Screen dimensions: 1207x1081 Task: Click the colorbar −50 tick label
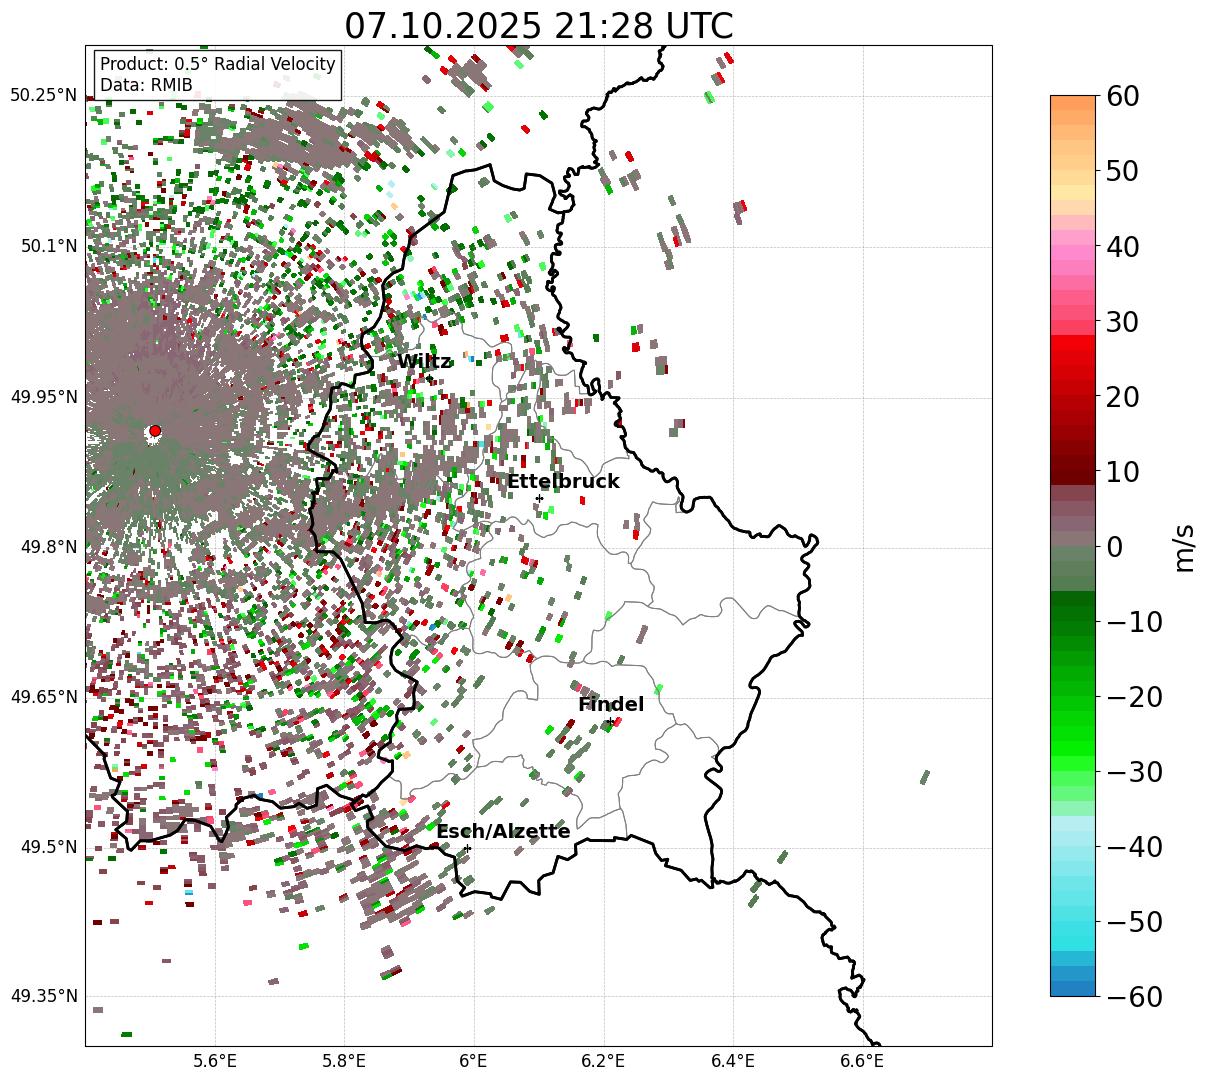point(1134,922)
